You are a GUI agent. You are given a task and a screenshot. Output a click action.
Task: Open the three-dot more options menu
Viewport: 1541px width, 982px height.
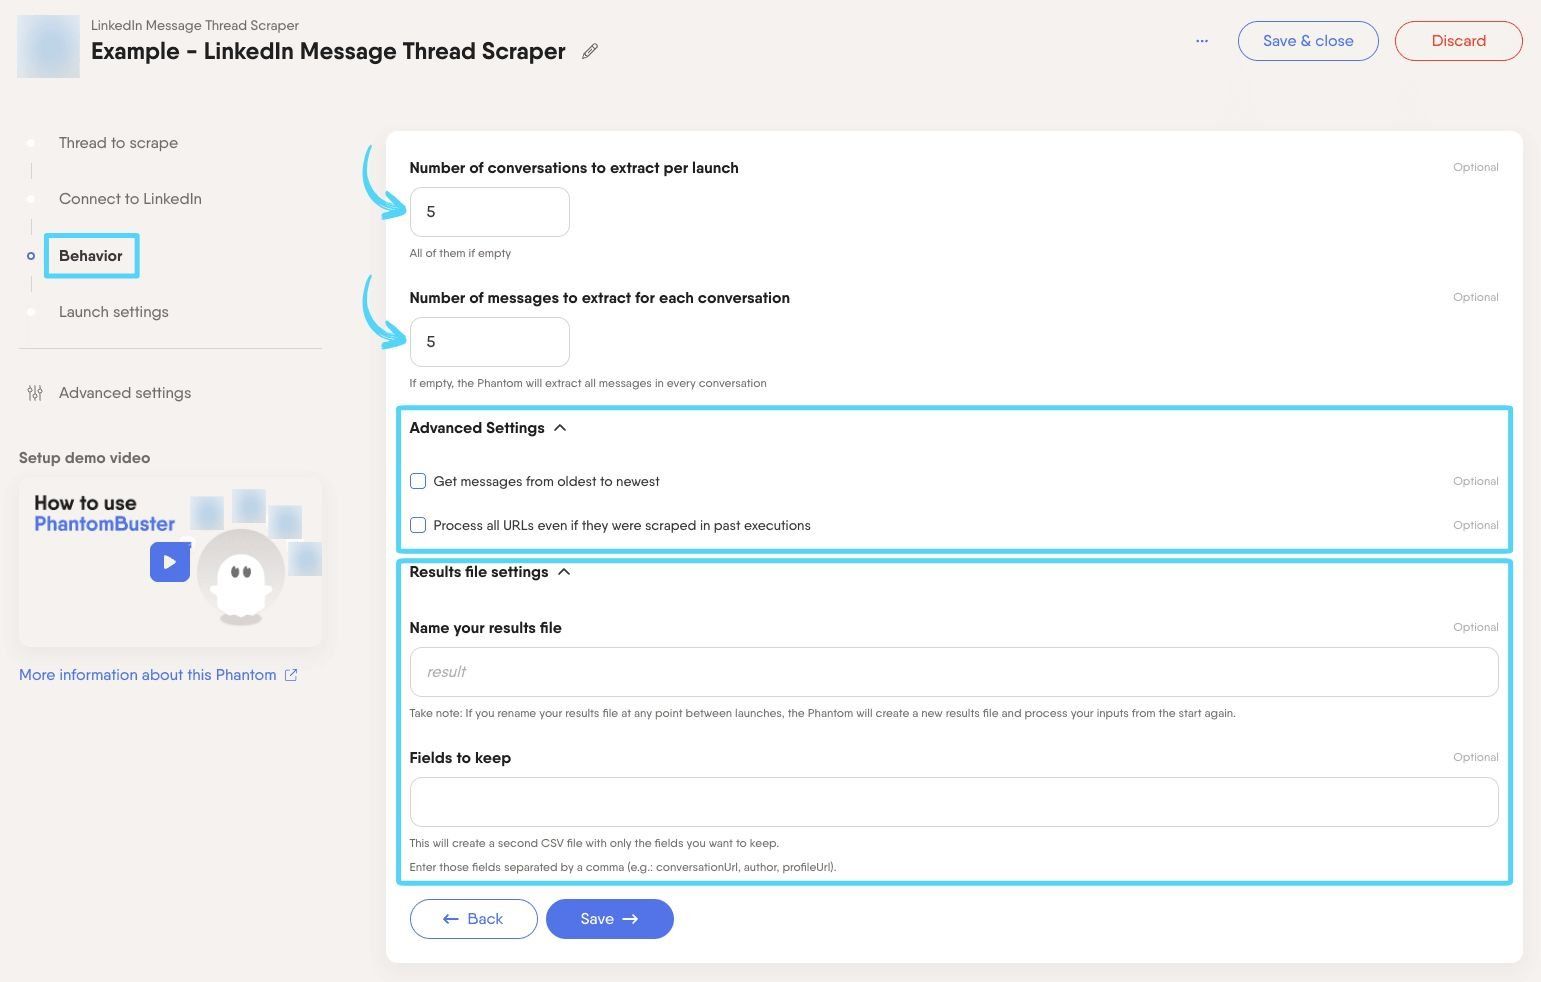pyautogui.click(x=1202, y=41)
